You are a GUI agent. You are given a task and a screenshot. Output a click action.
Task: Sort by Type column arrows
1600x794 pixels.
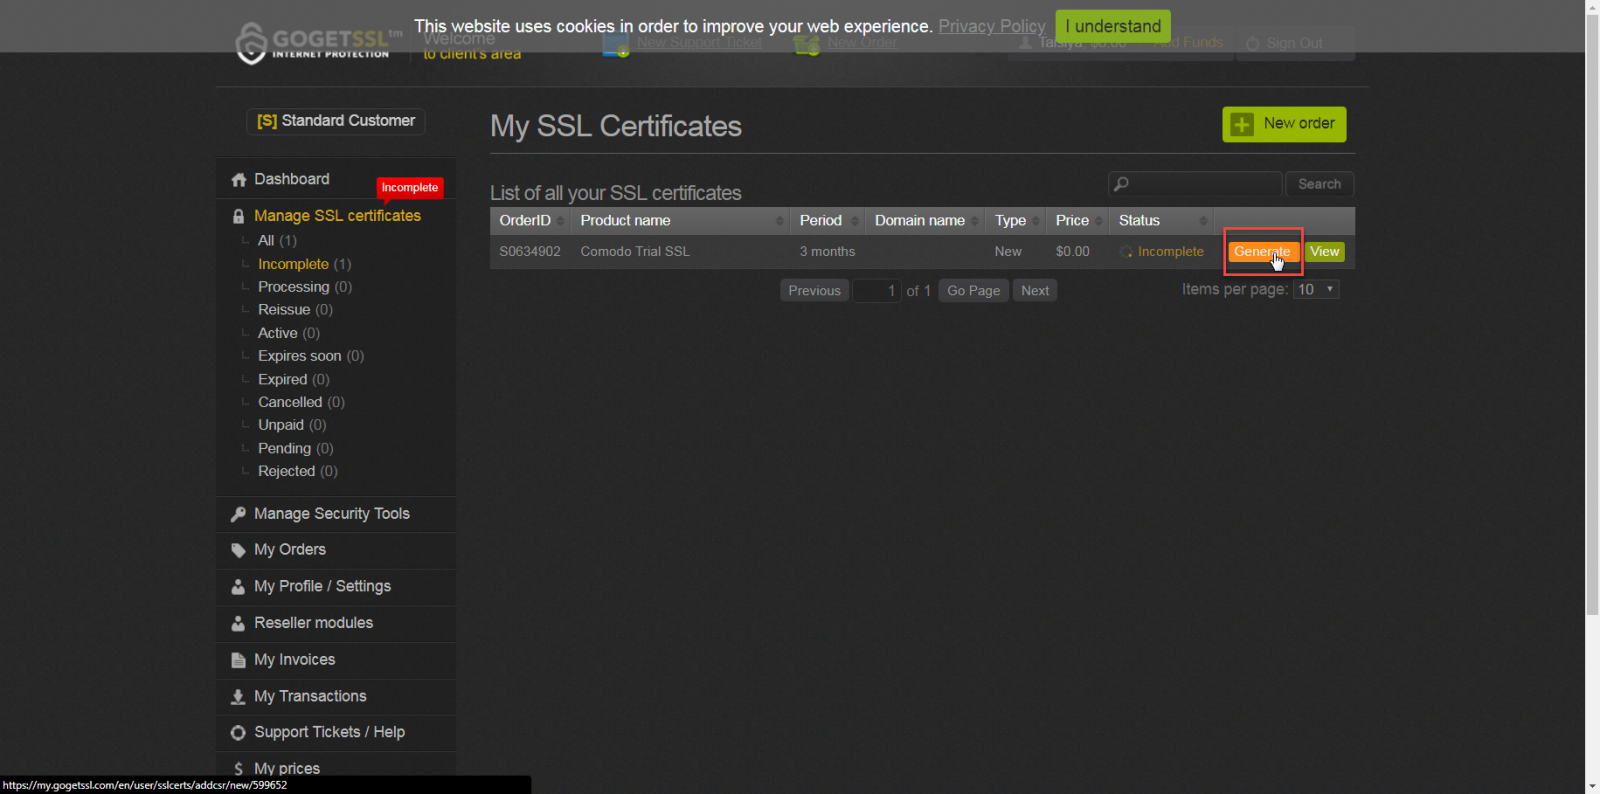(1036, 221)
